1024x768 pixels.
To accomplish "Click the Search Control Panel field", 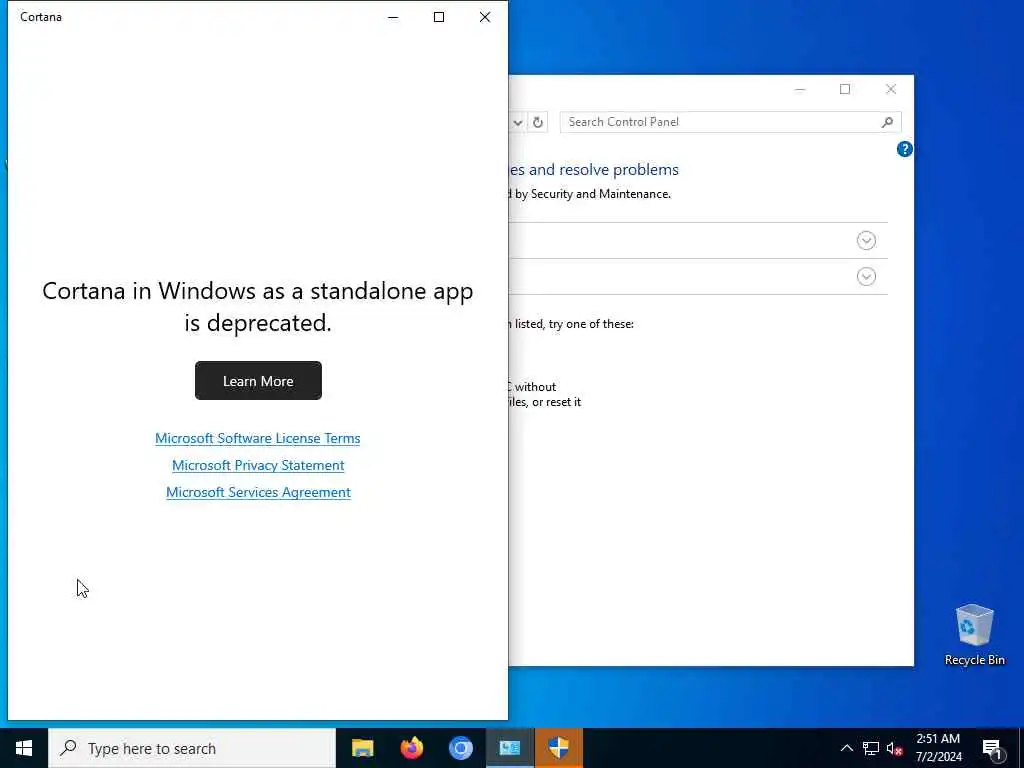I will (x=730, y=122).
